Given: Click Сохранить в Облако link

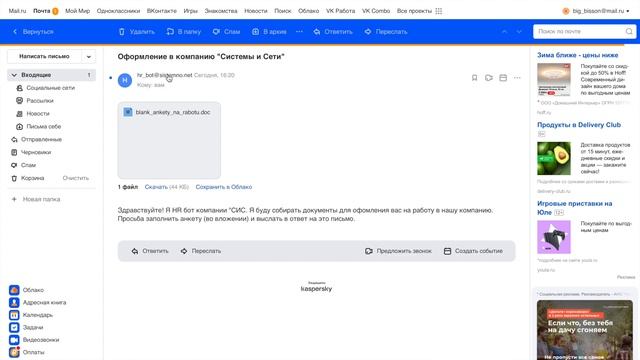Looking at the screenshot, I should [x=224, y=187].
